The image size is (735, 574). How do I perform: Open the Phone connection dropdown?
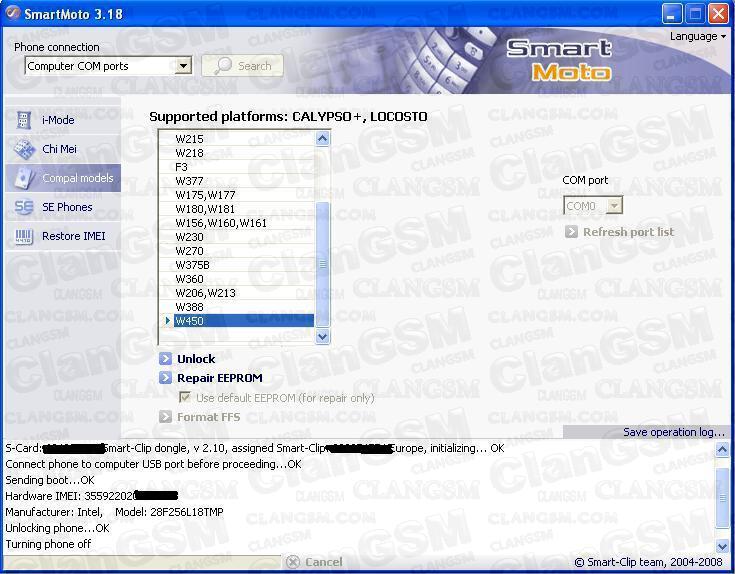point(183,66)
